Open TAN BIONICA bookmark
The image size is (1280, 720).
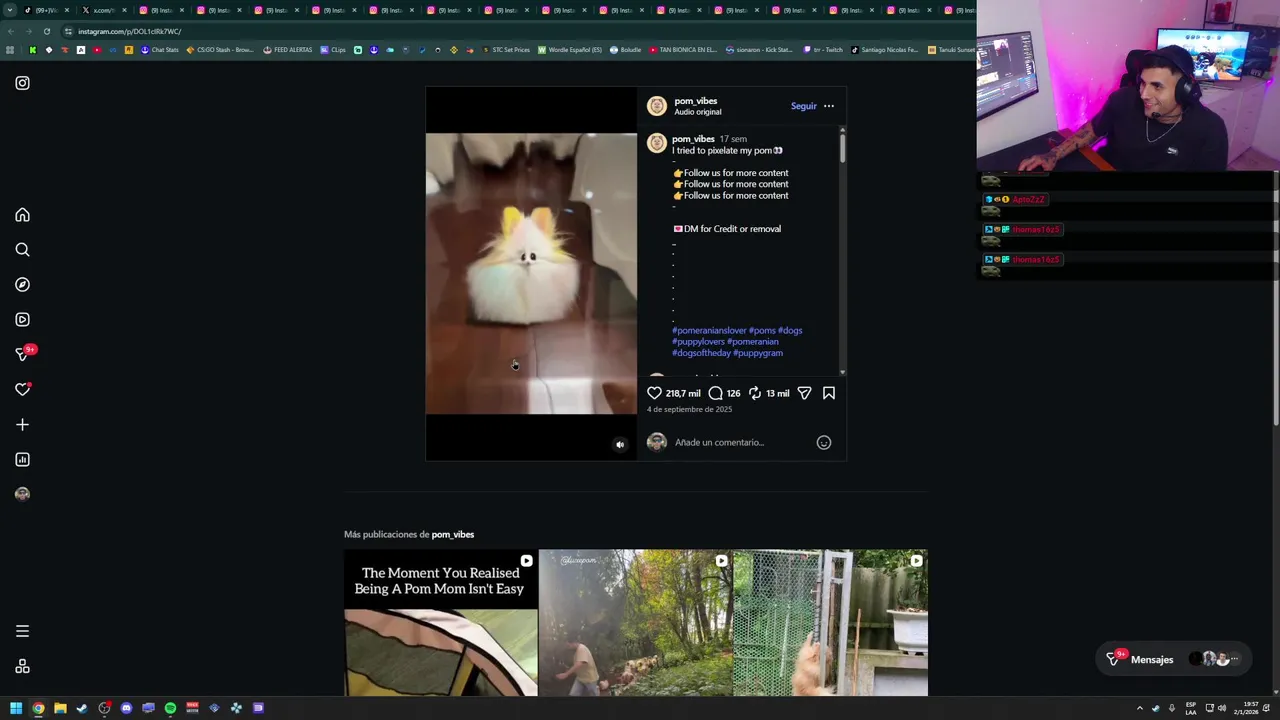click(x=683, y=50)
